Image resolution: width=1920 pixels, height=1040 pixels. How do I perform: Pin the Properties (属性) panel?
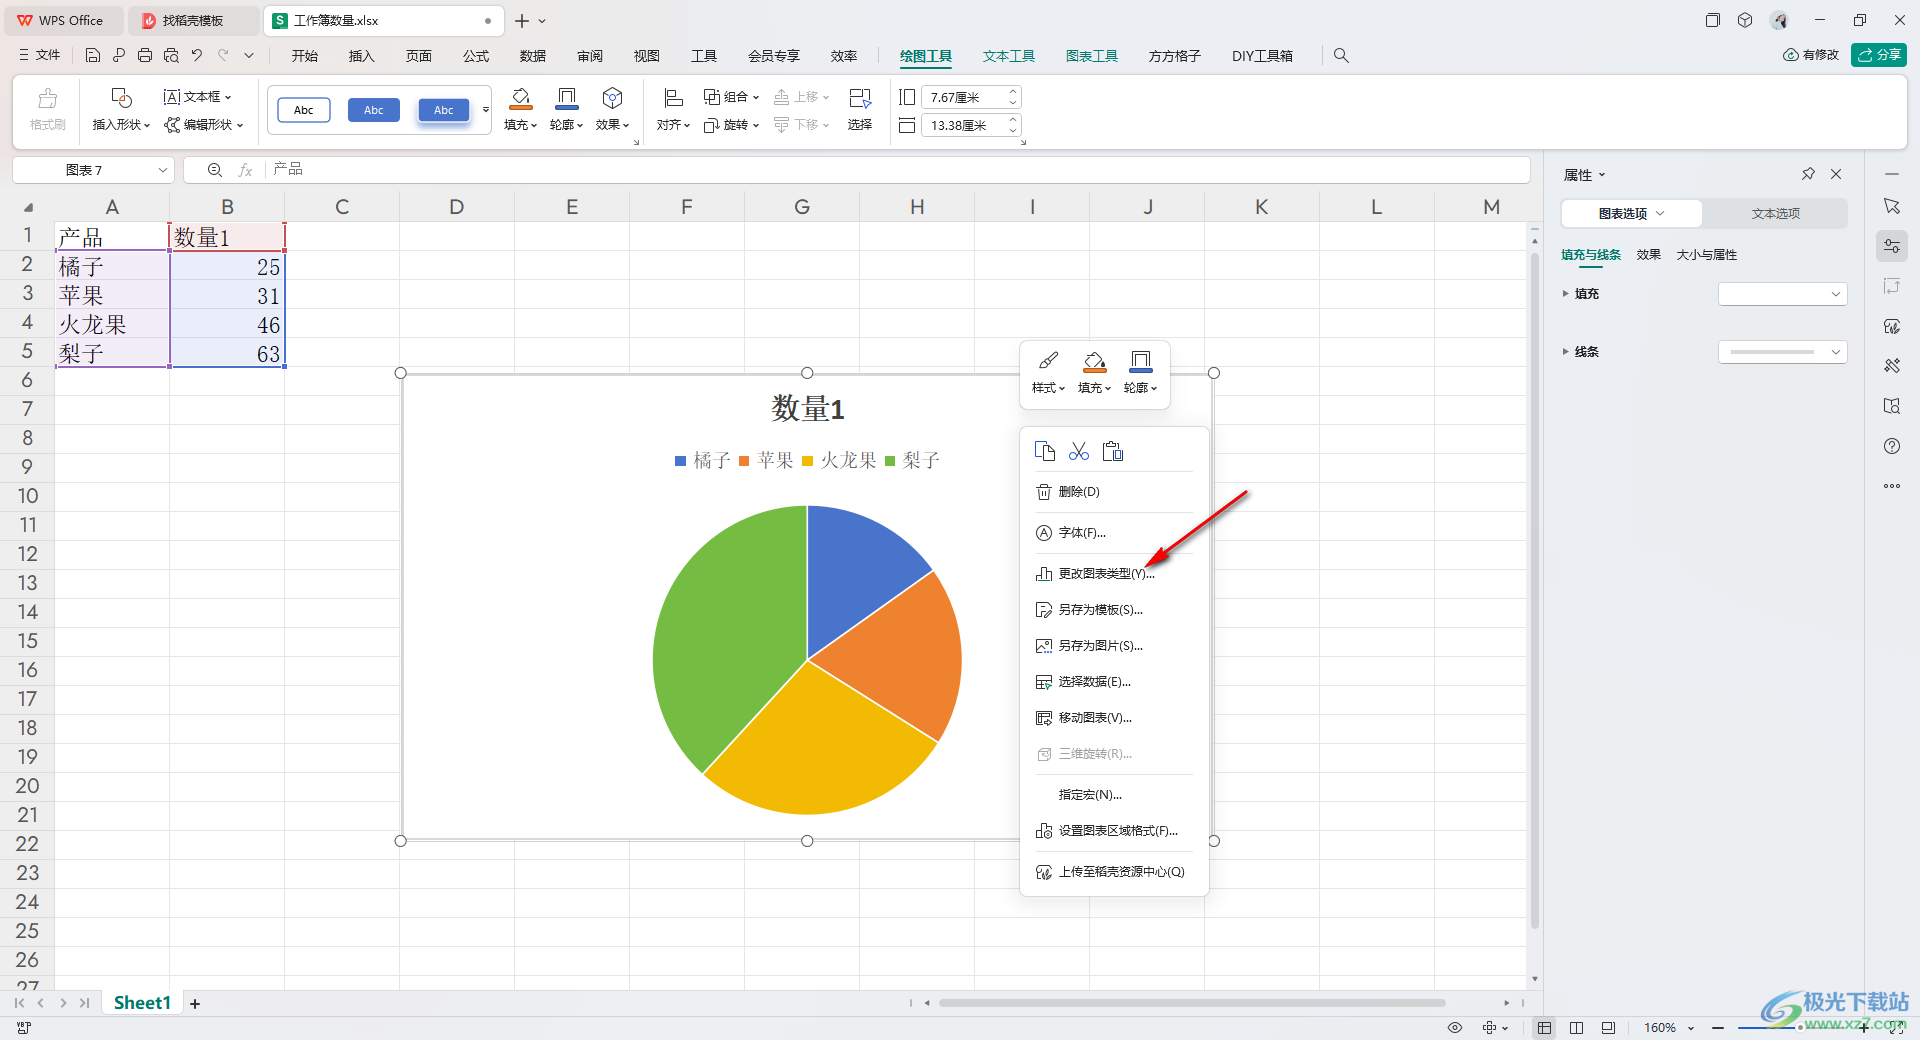pos(1808,174)
